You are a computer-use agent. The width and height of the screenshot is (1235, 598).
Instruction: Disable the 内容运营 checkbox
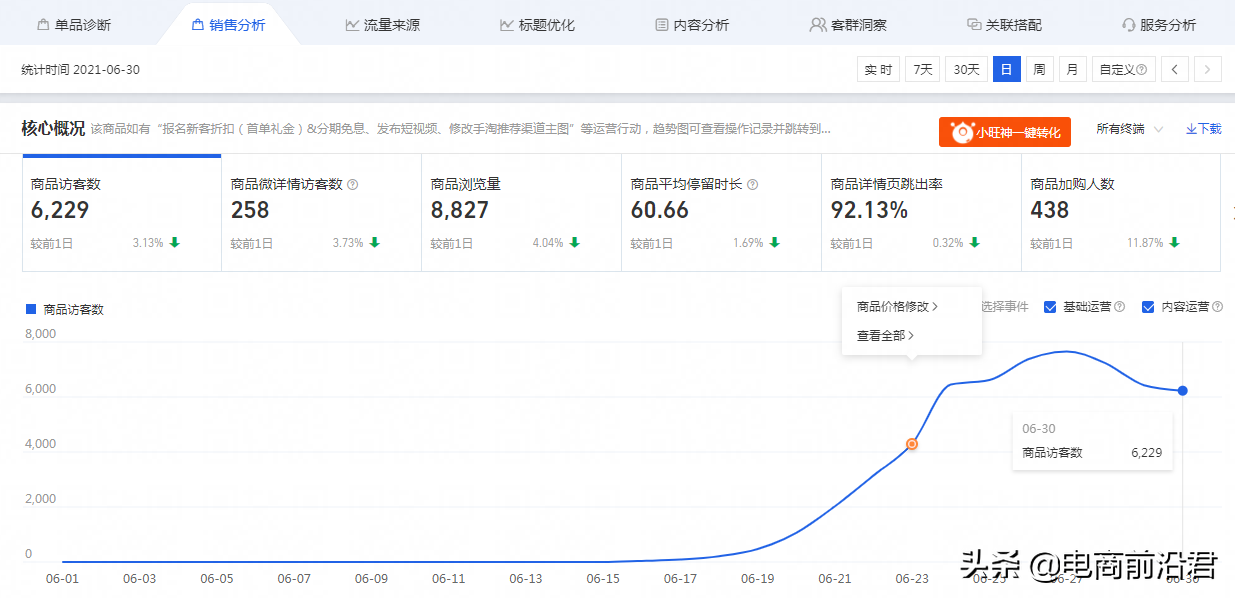coord(1148,307)
